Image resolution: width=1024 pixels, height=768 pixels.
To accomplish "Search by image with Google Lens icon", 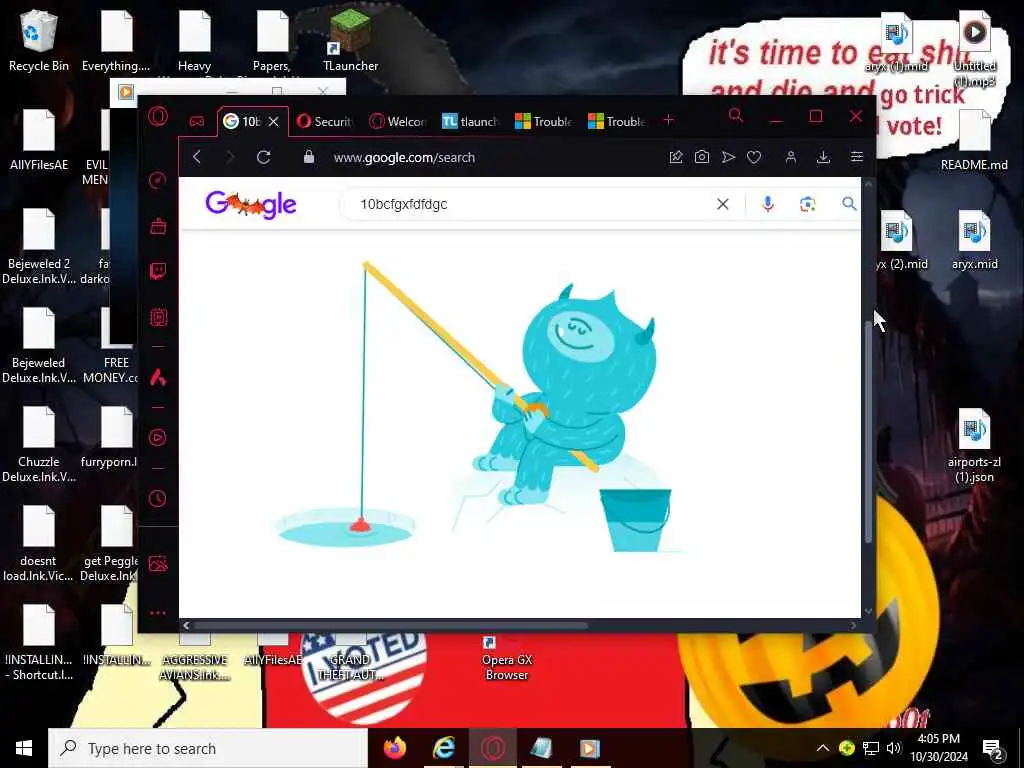I will [807, 204].
